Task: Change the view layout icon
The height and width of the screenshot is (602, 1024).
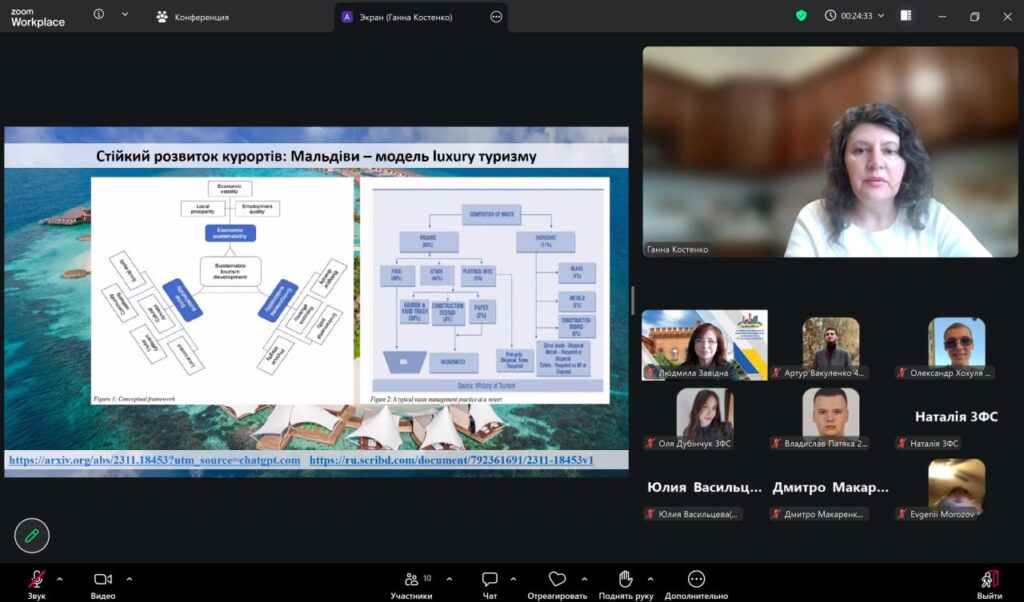Action: click(906, 16)
